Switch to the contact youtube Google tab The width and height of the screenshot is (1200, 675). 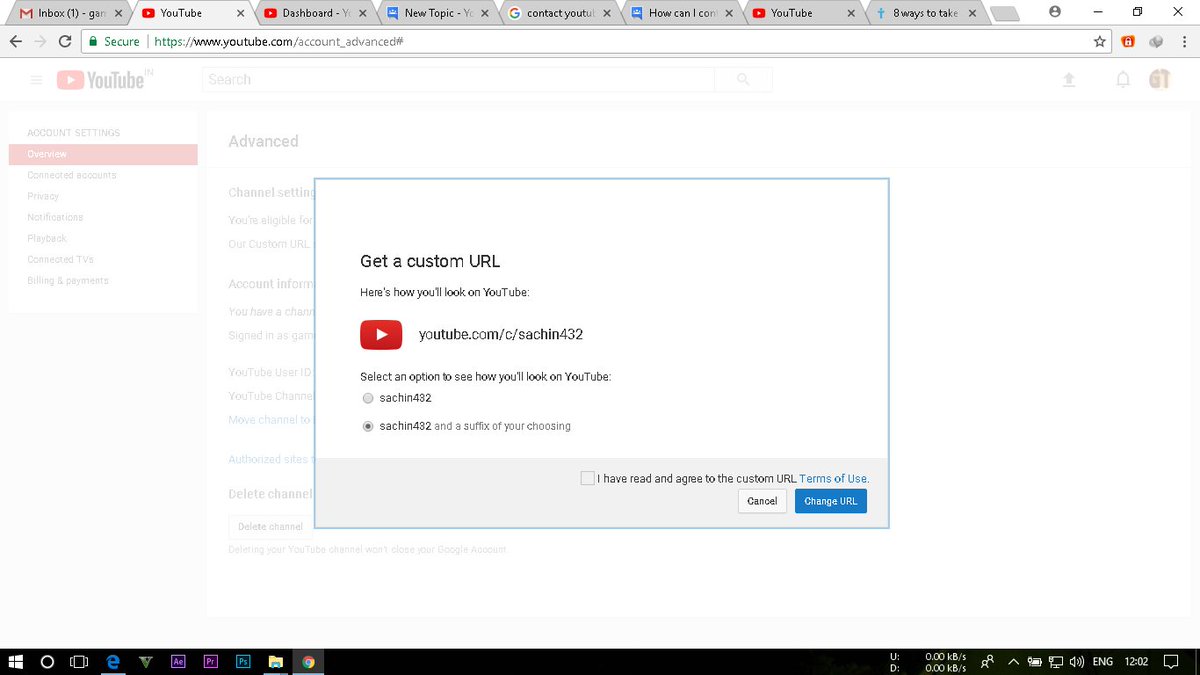[x=560, y=13]
